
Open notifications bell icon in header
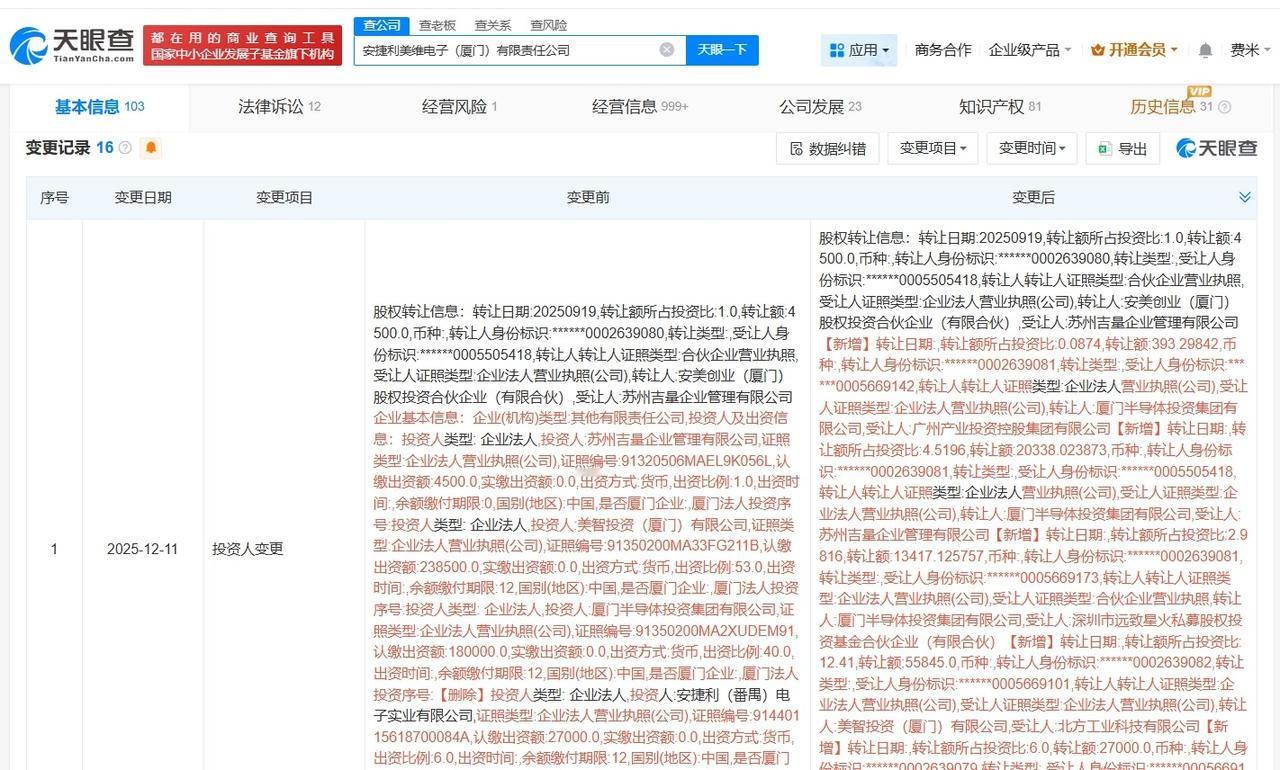coord(1205,50)
